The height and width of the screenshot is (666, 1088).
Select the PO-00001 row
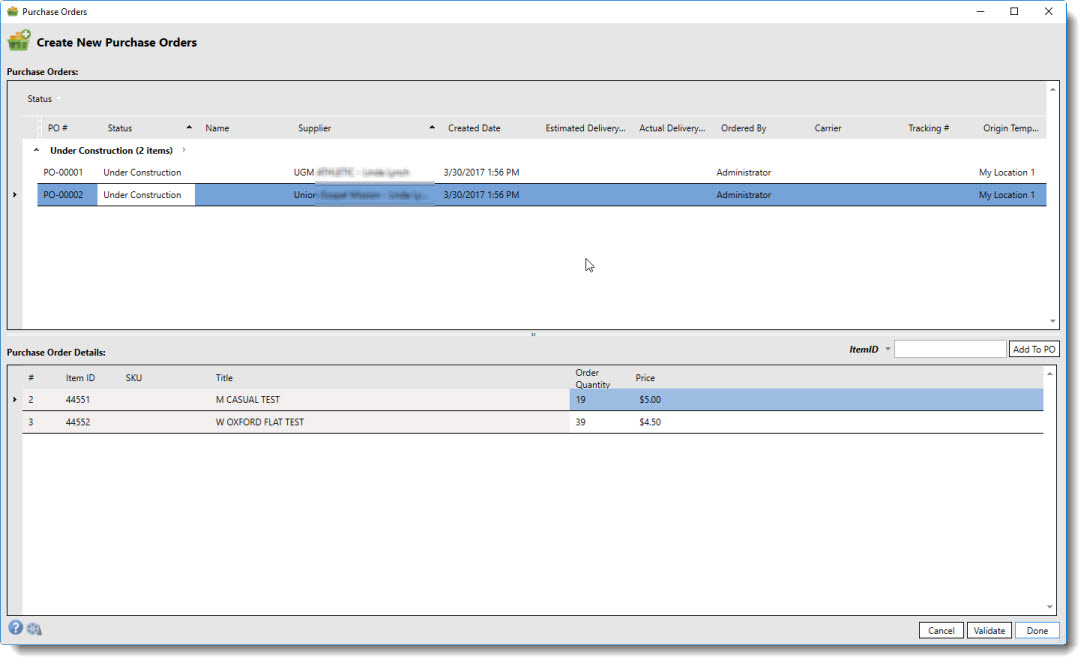click(300, 171)
